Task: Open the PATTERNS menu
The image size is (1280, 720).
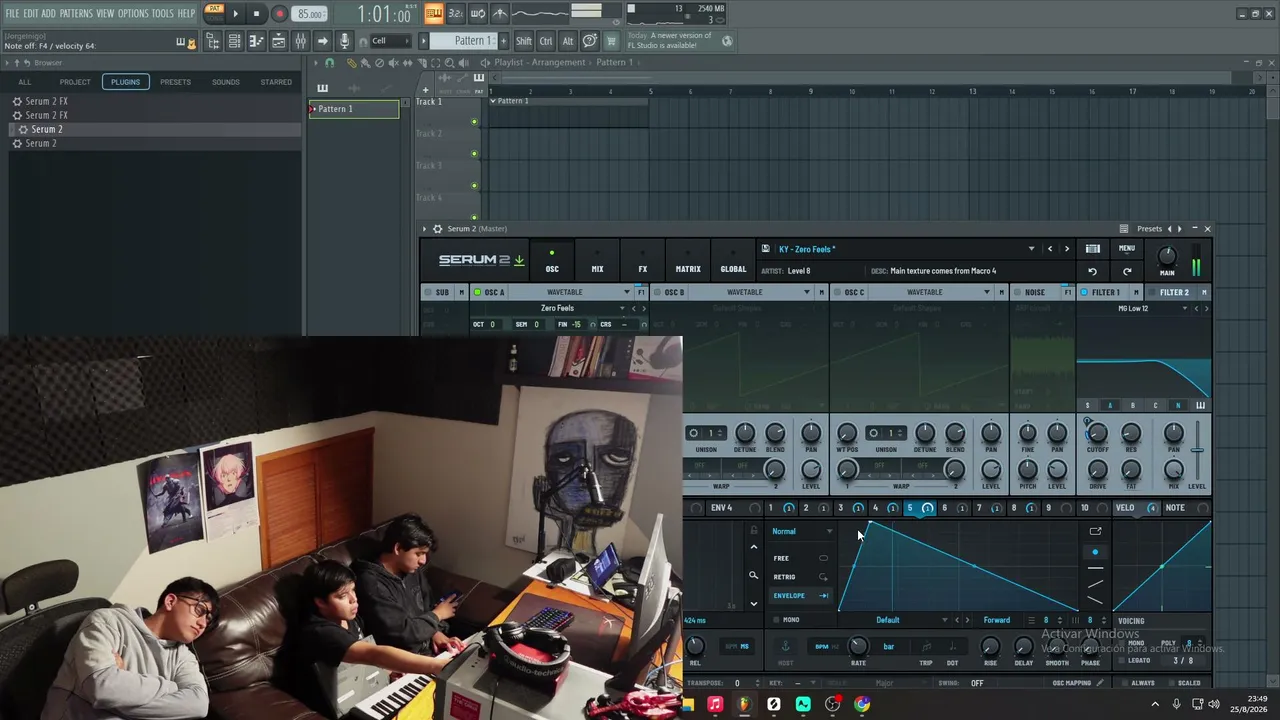Action: [x=76, y=13]
